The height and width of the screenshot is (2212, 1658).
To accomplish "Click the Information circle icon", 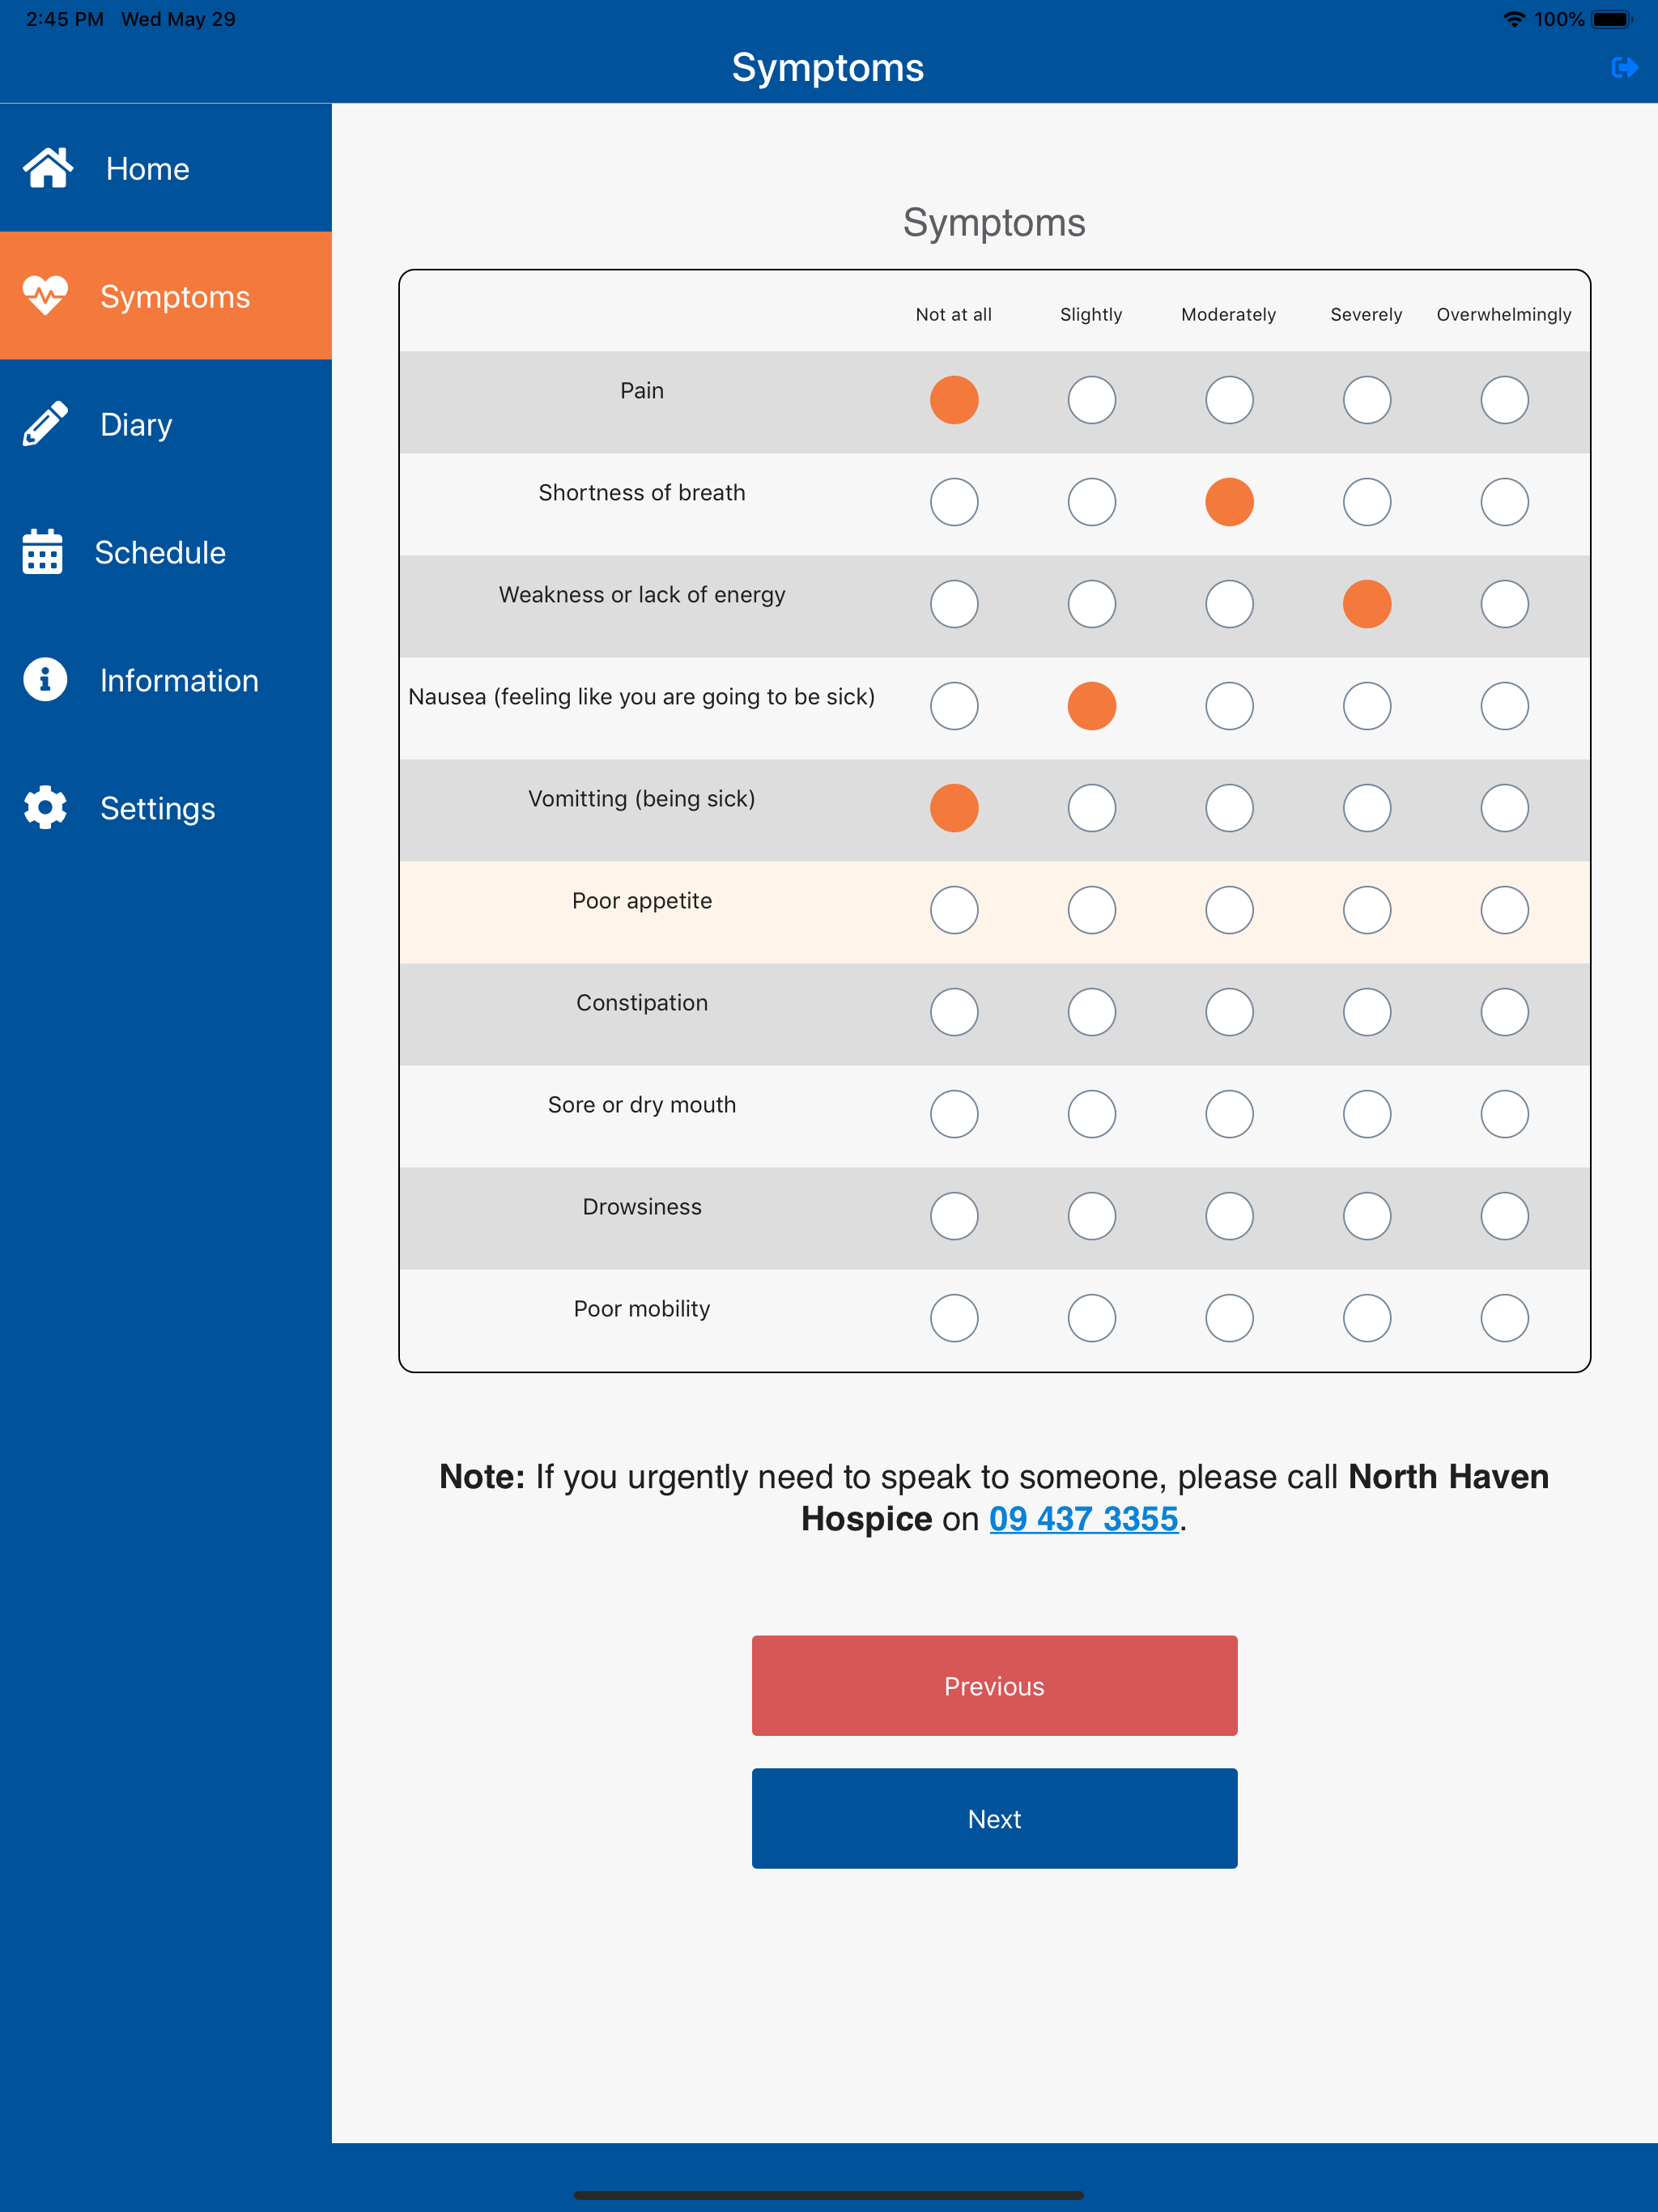I will pyautogui.click(x=45, y=680).
